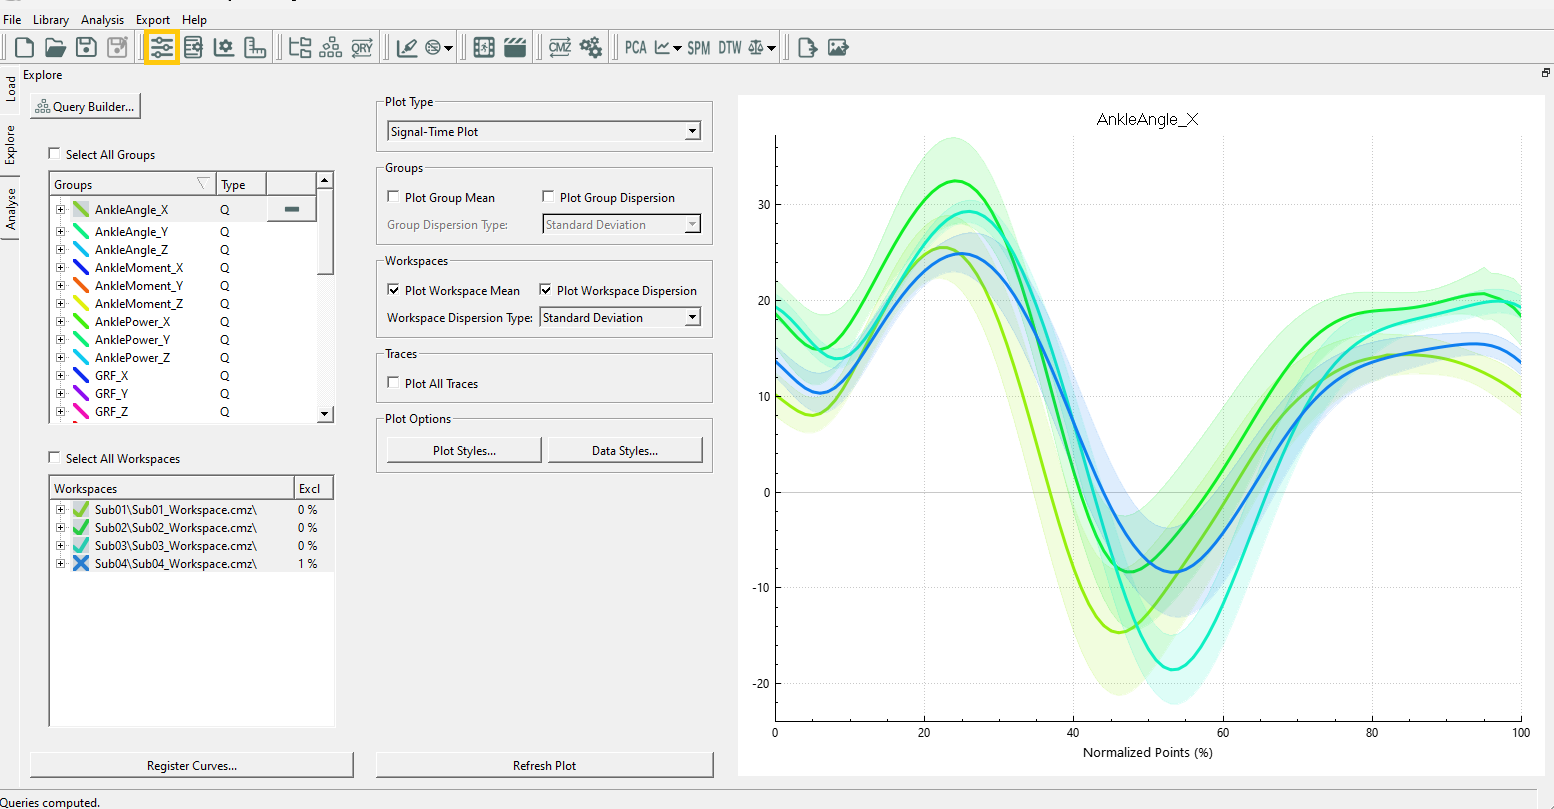Open a file using the folder icon
1554x809 pixels.
pos(55,47)
